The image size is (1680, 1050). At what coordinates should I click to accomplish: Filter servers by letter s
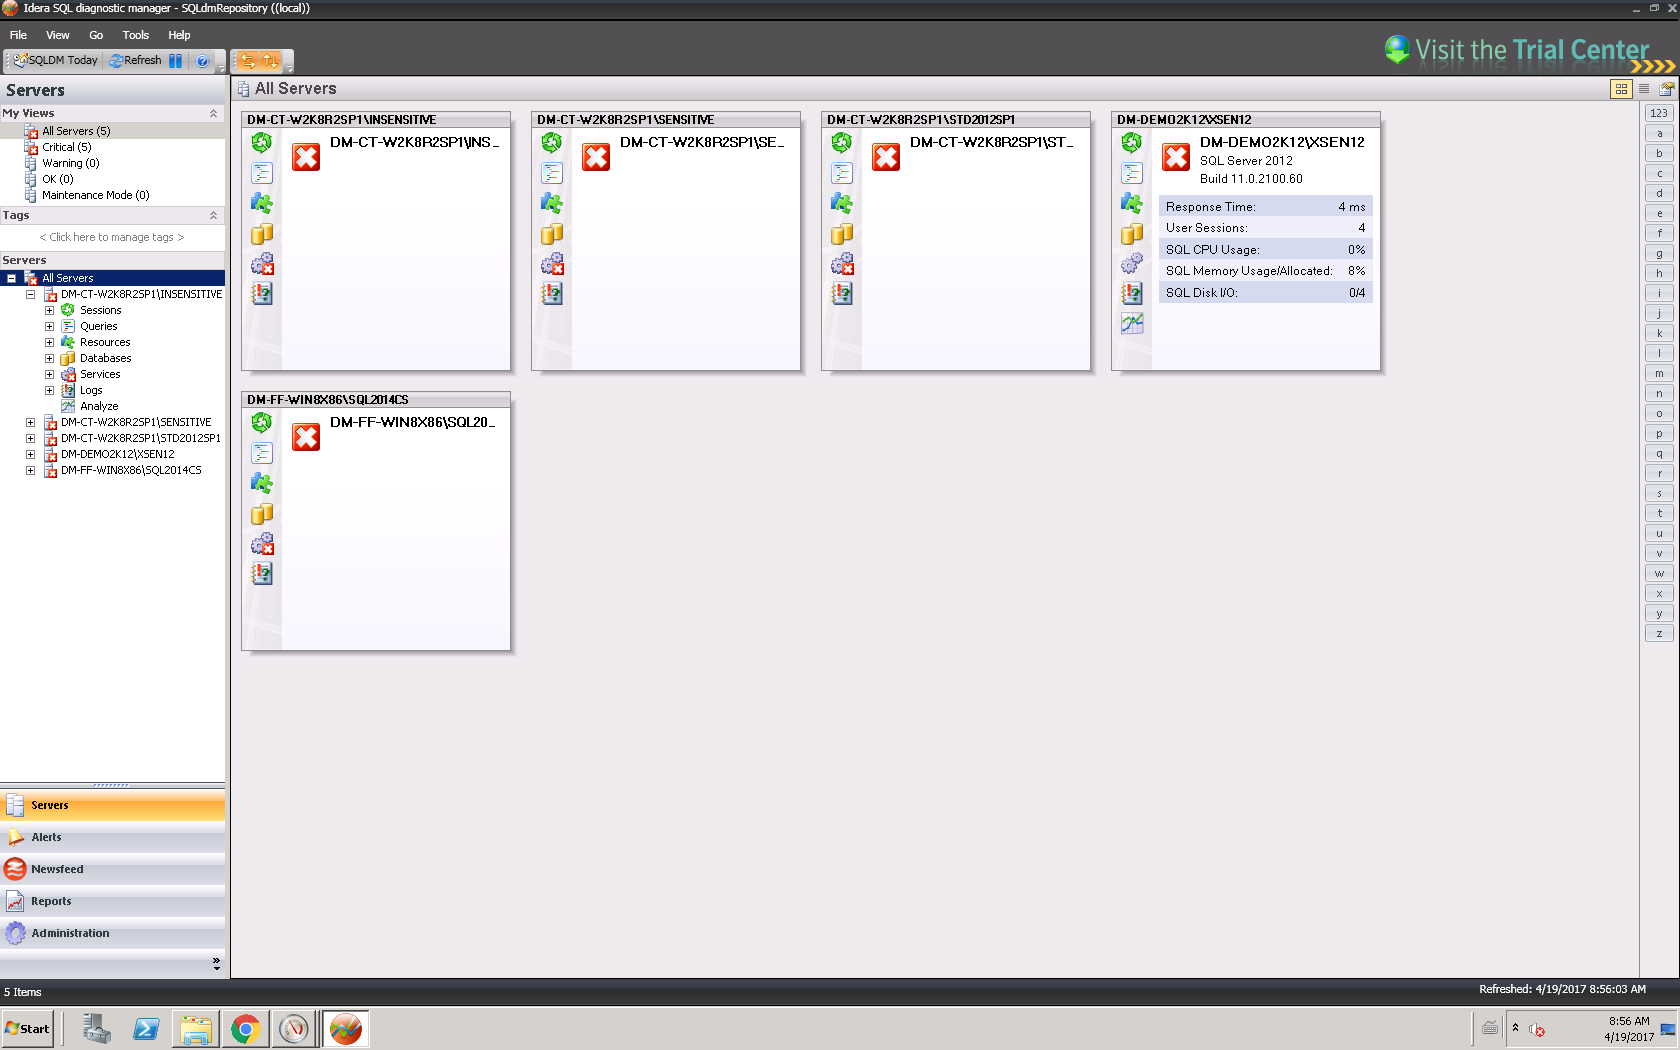coord(1659,493)
